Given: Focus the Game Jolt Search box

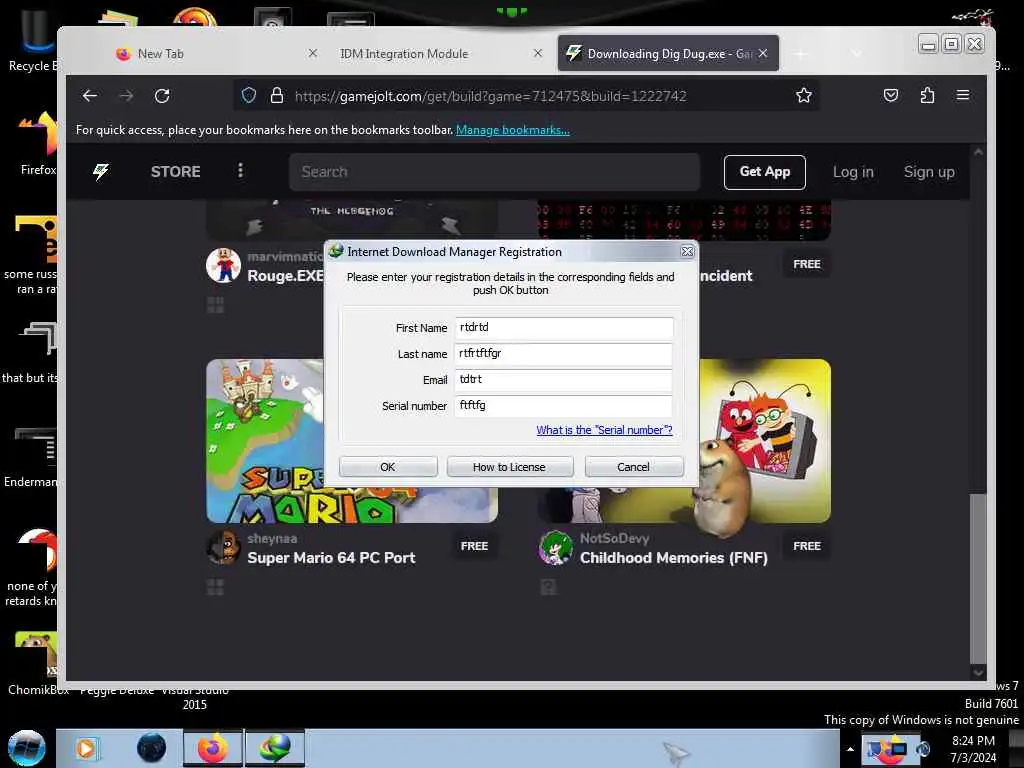Looking at the screenshot, I should [494, 172].
